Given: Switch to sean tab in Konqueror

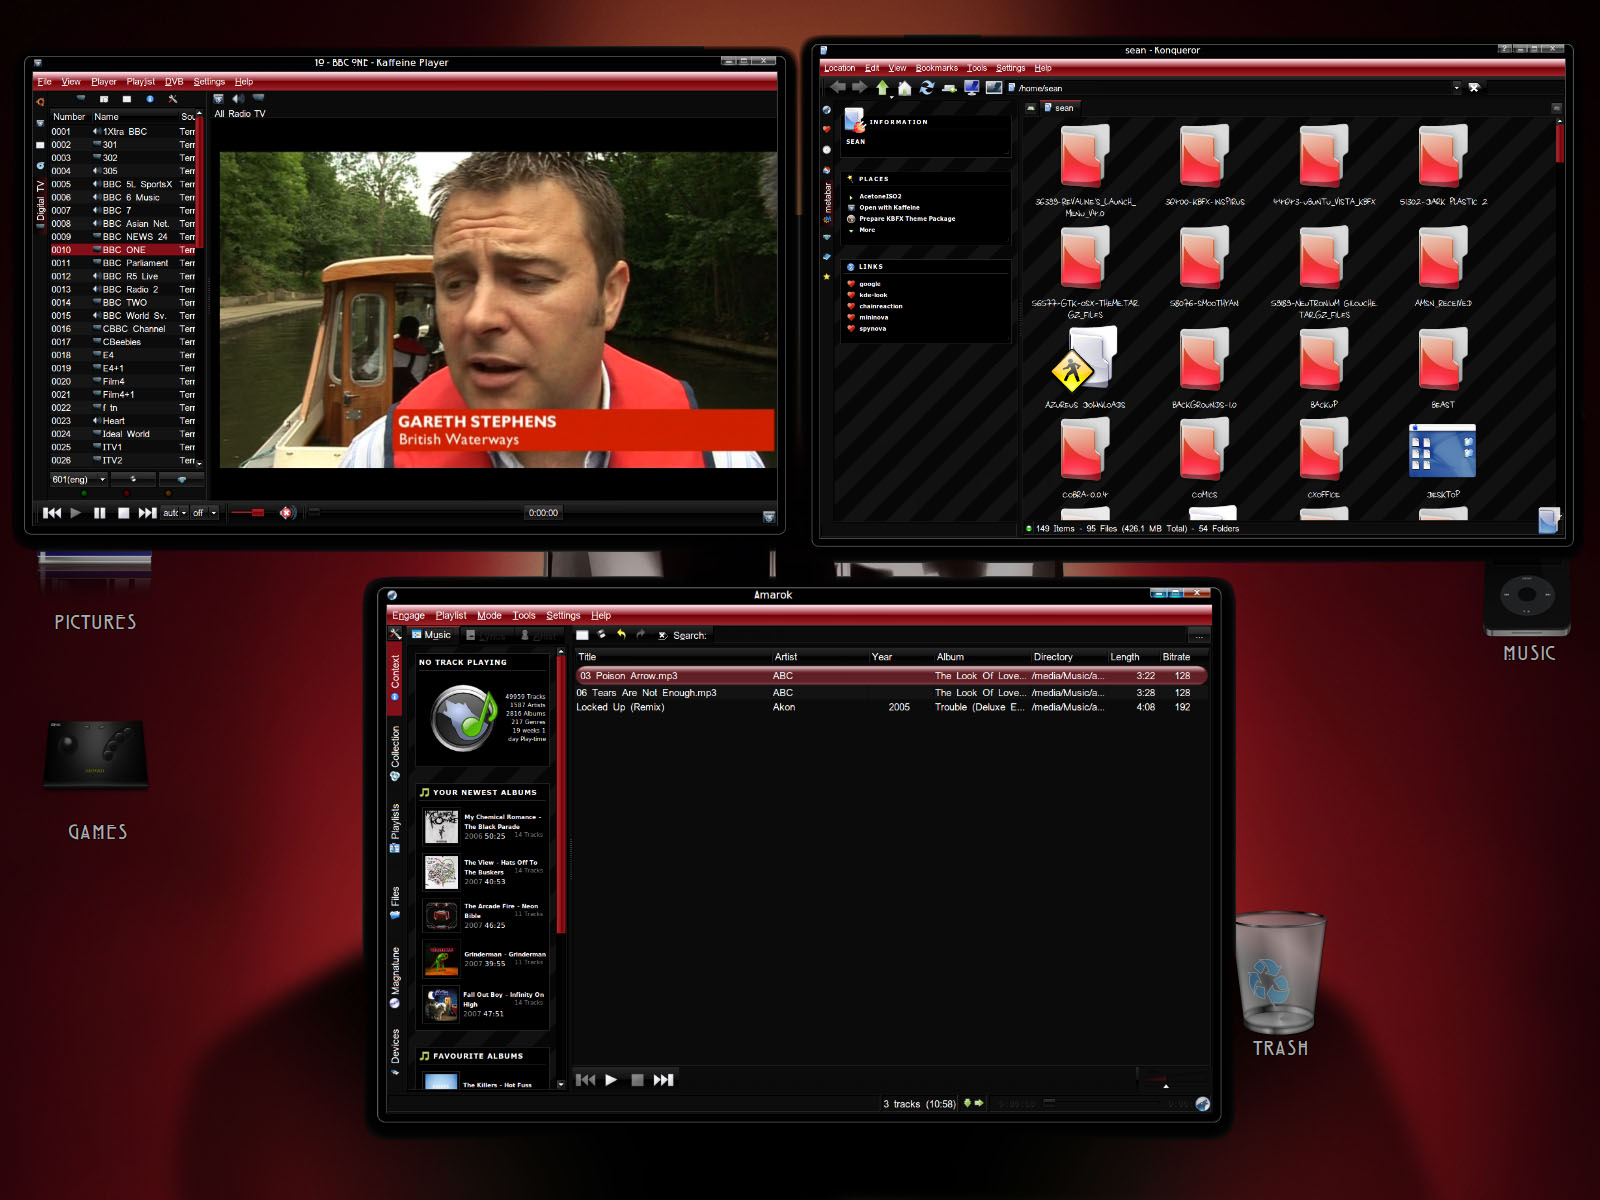Looking at the screenshot, I should click(x=1058, y=108).
